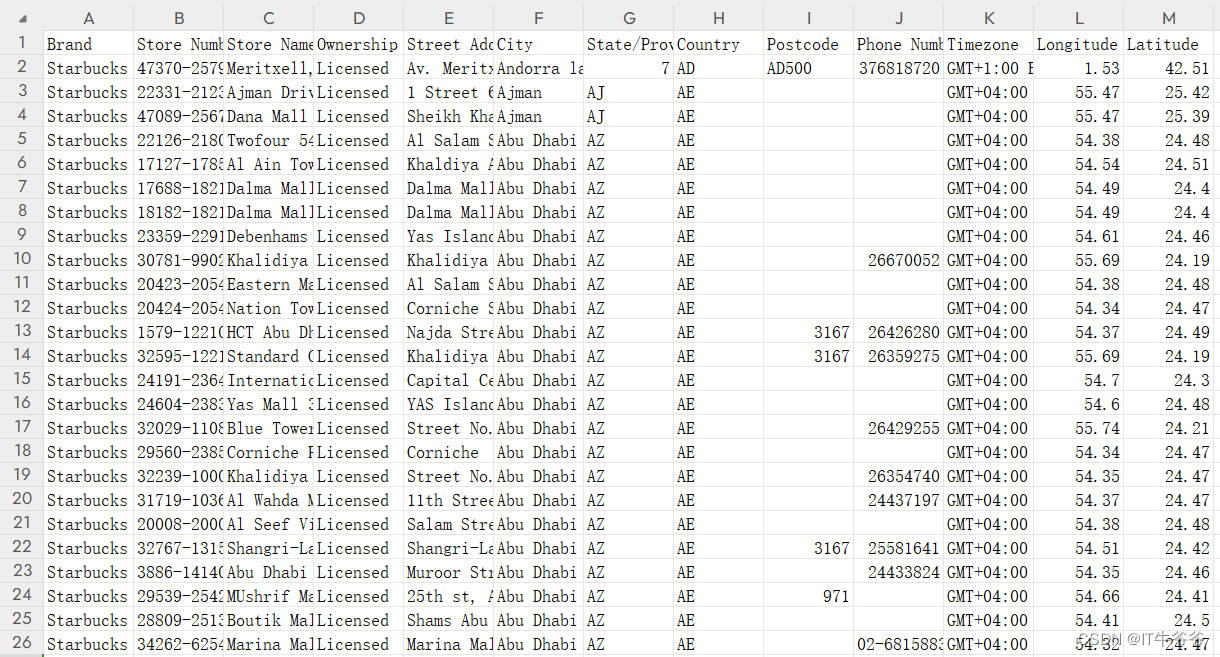Select column G header
The image size is (1220, 657).
[628, 18]
